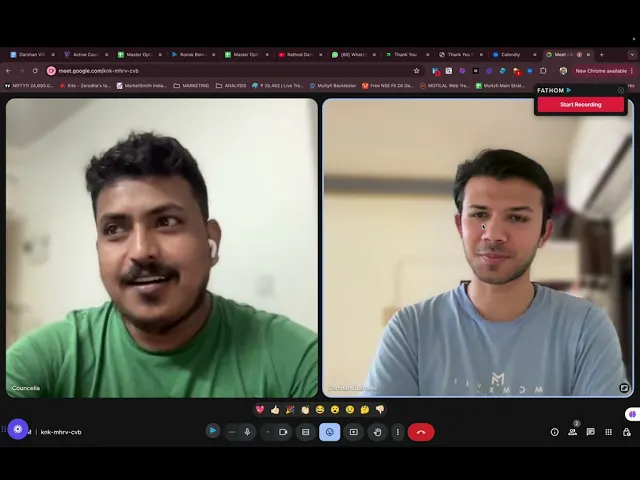Toggle the microphone in Meet controls
Image resolution: width=640 pixels, height=480 pixels.
tap(247, 432)
